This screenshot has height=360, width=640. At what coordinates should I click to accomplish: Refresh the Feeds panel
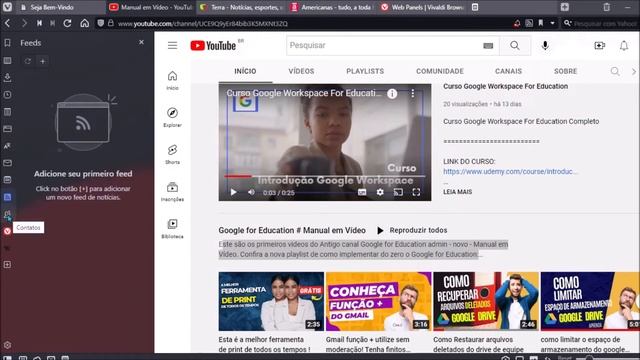click(28, 61)
